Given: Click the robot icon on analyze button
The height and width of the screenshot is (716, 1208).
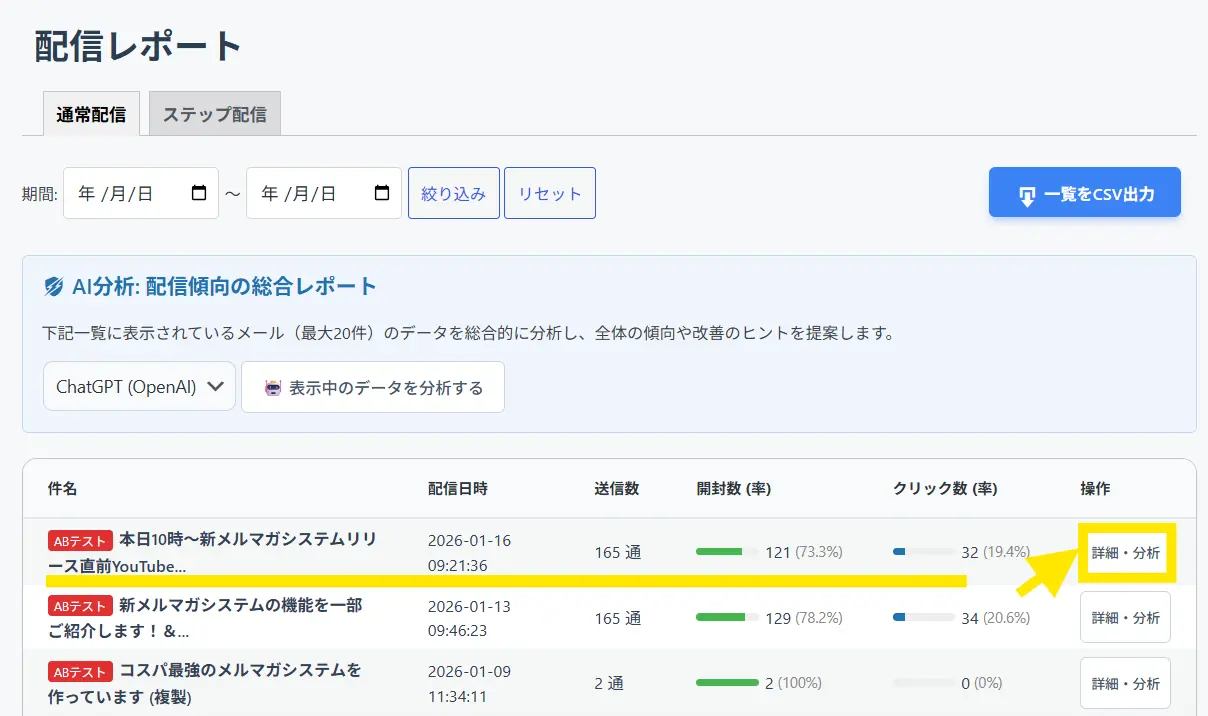Looking at the screenshot, I should coord(273,388).
